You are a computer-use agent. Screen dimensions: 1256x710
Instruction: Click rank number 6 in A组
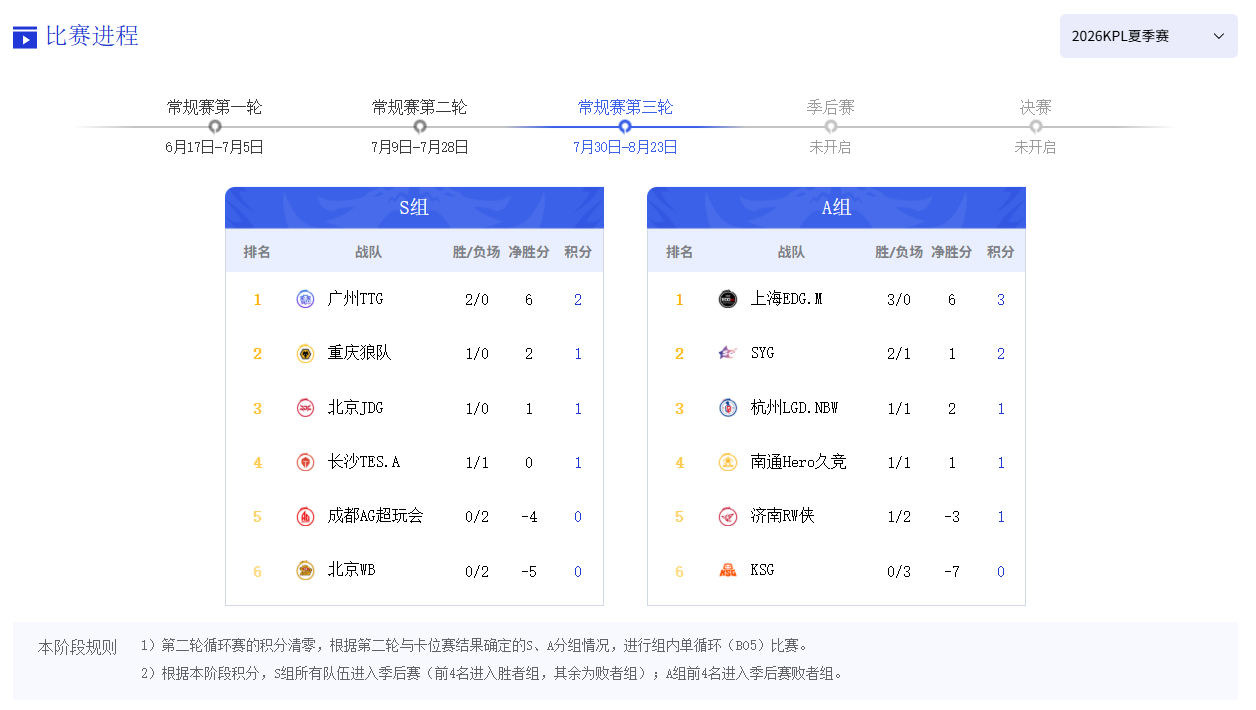point(680,572)
